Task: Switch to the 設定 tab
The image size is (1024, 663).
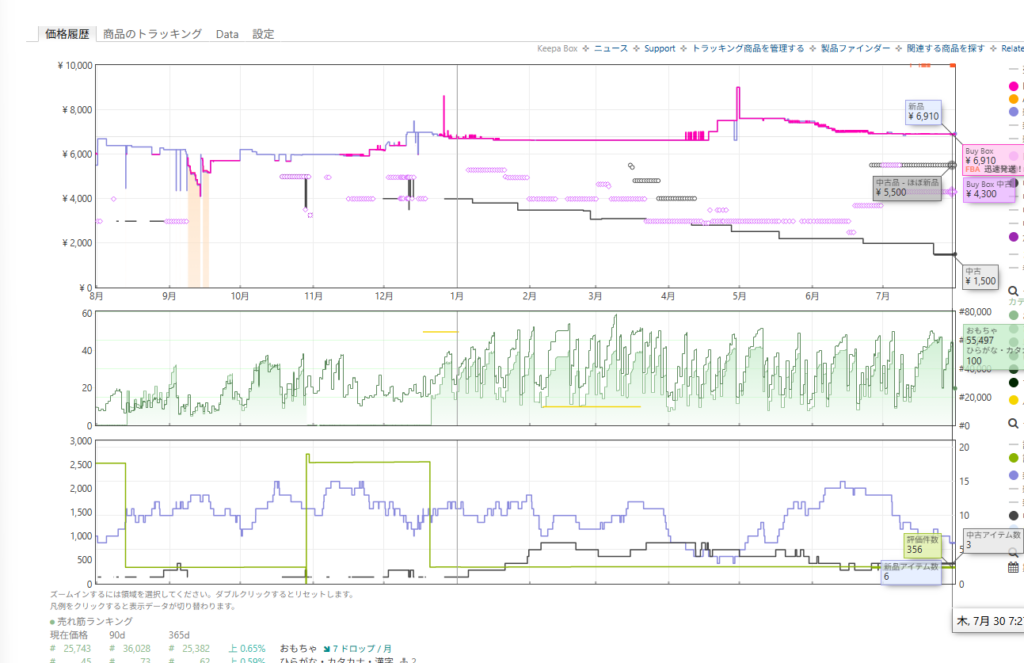Action: pyautogui.click(x=263, y=34)
